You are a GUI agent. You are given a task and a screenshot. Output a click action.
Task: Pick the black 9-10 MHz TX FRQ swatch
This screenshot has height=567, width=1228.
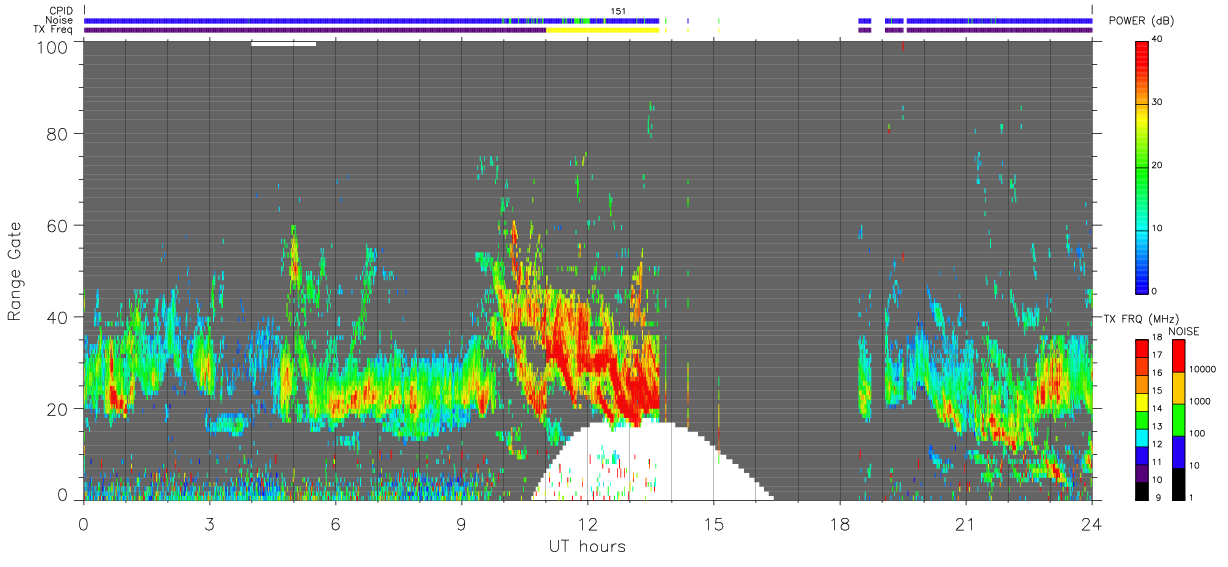[x=1143, y=490]
